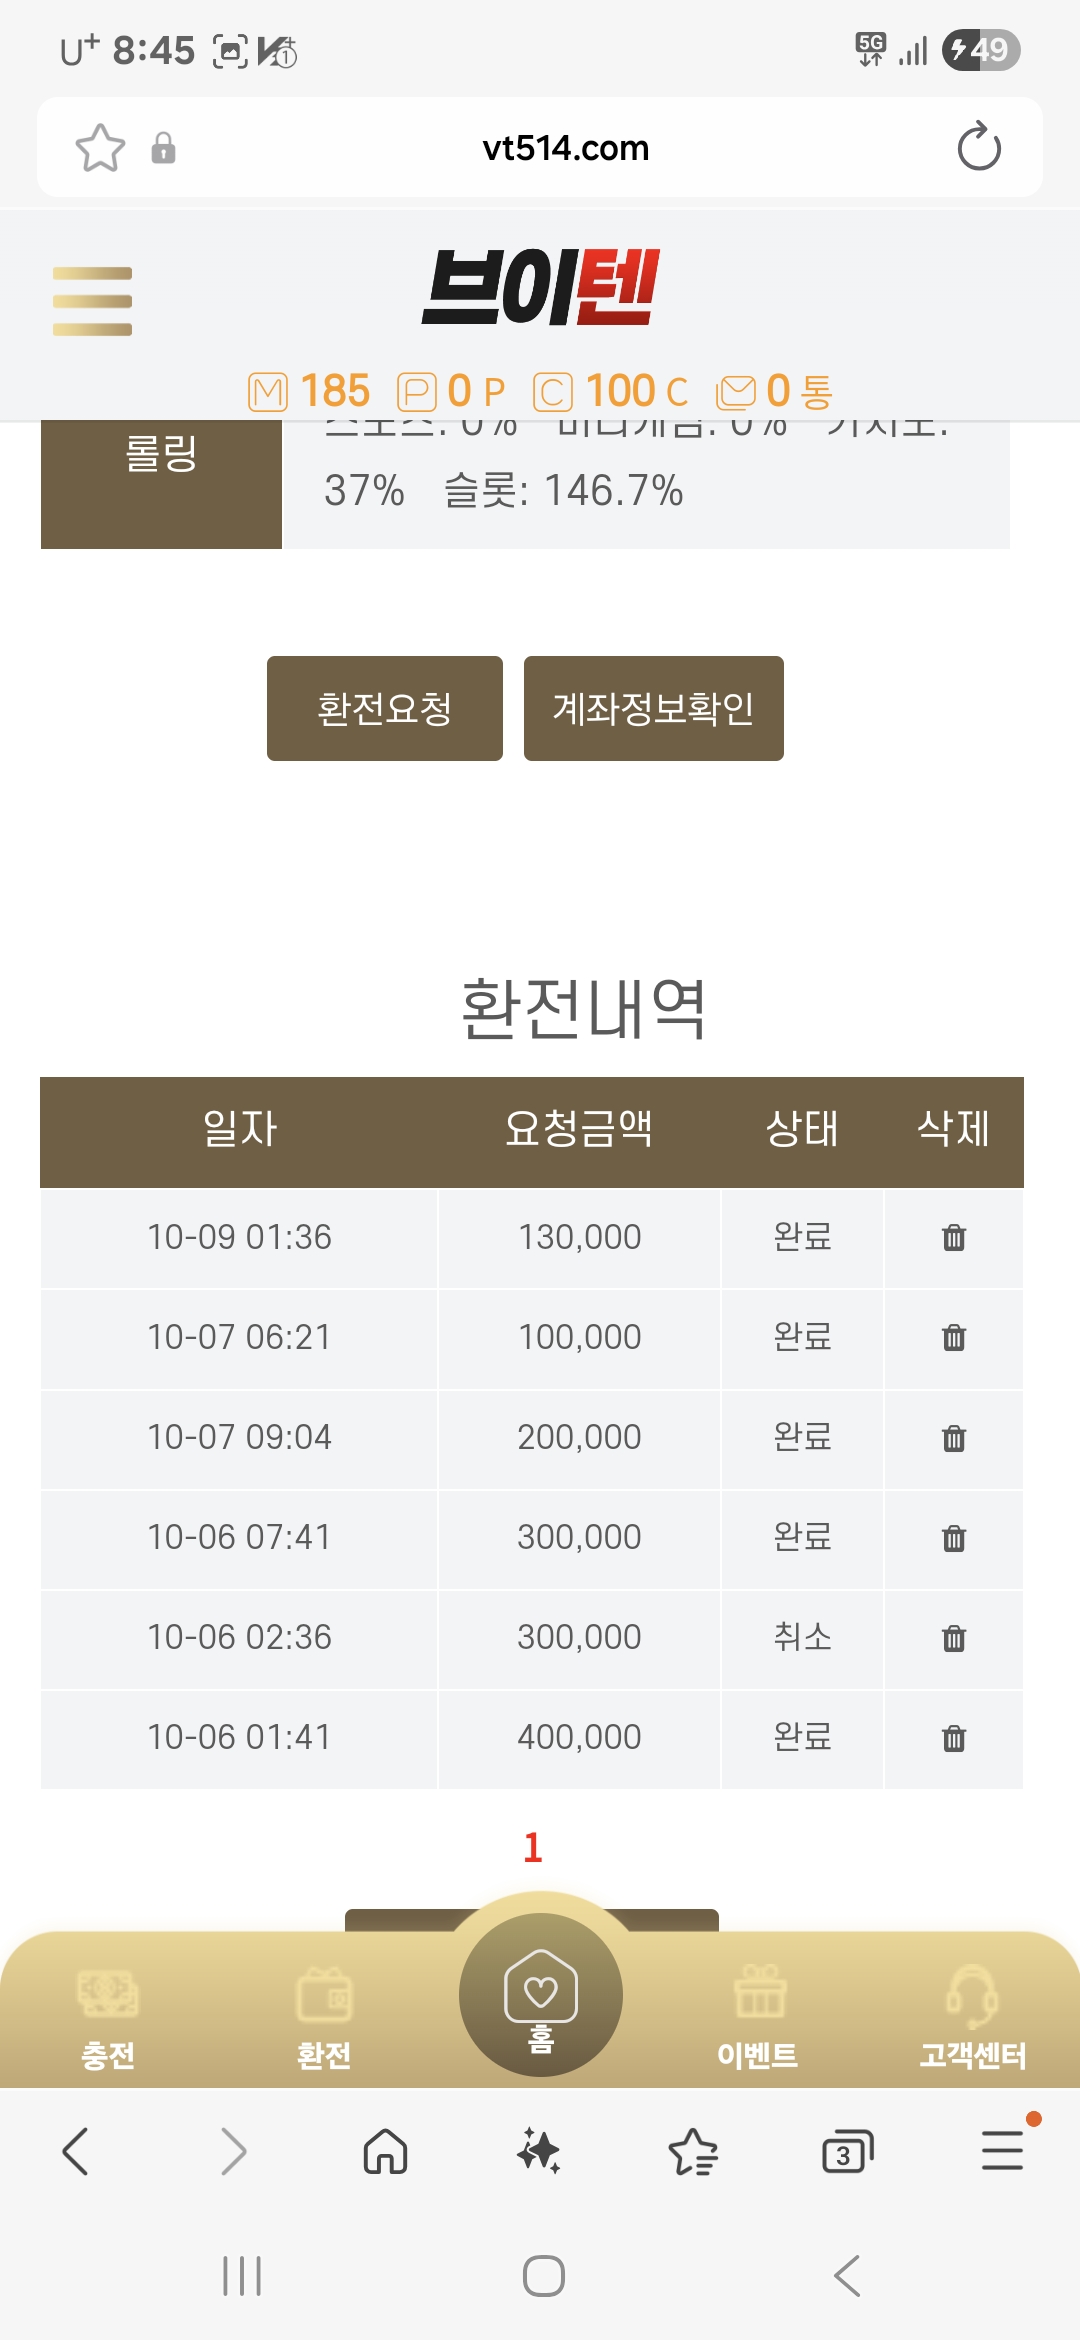Open 고객센터 customer support tab
1080x2340 pixels.
coord(972,2017)
